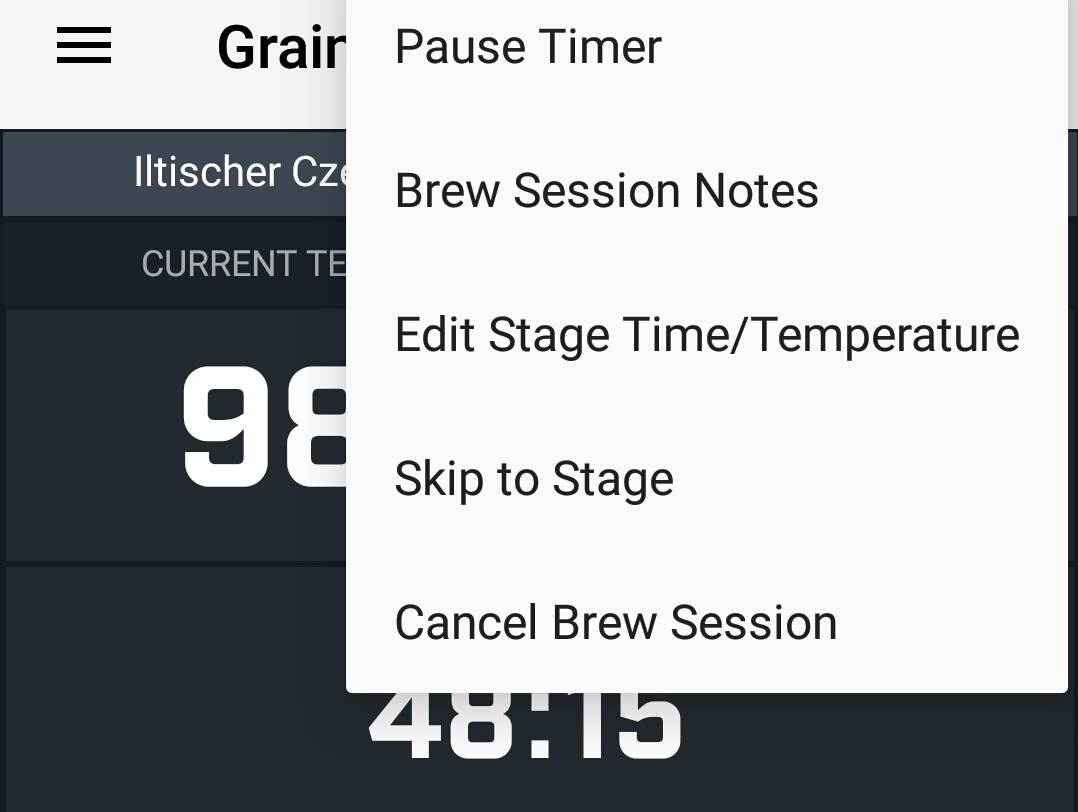Click the three-line menu icon beside Grain
1078x812 pixels.
(84, 46)
